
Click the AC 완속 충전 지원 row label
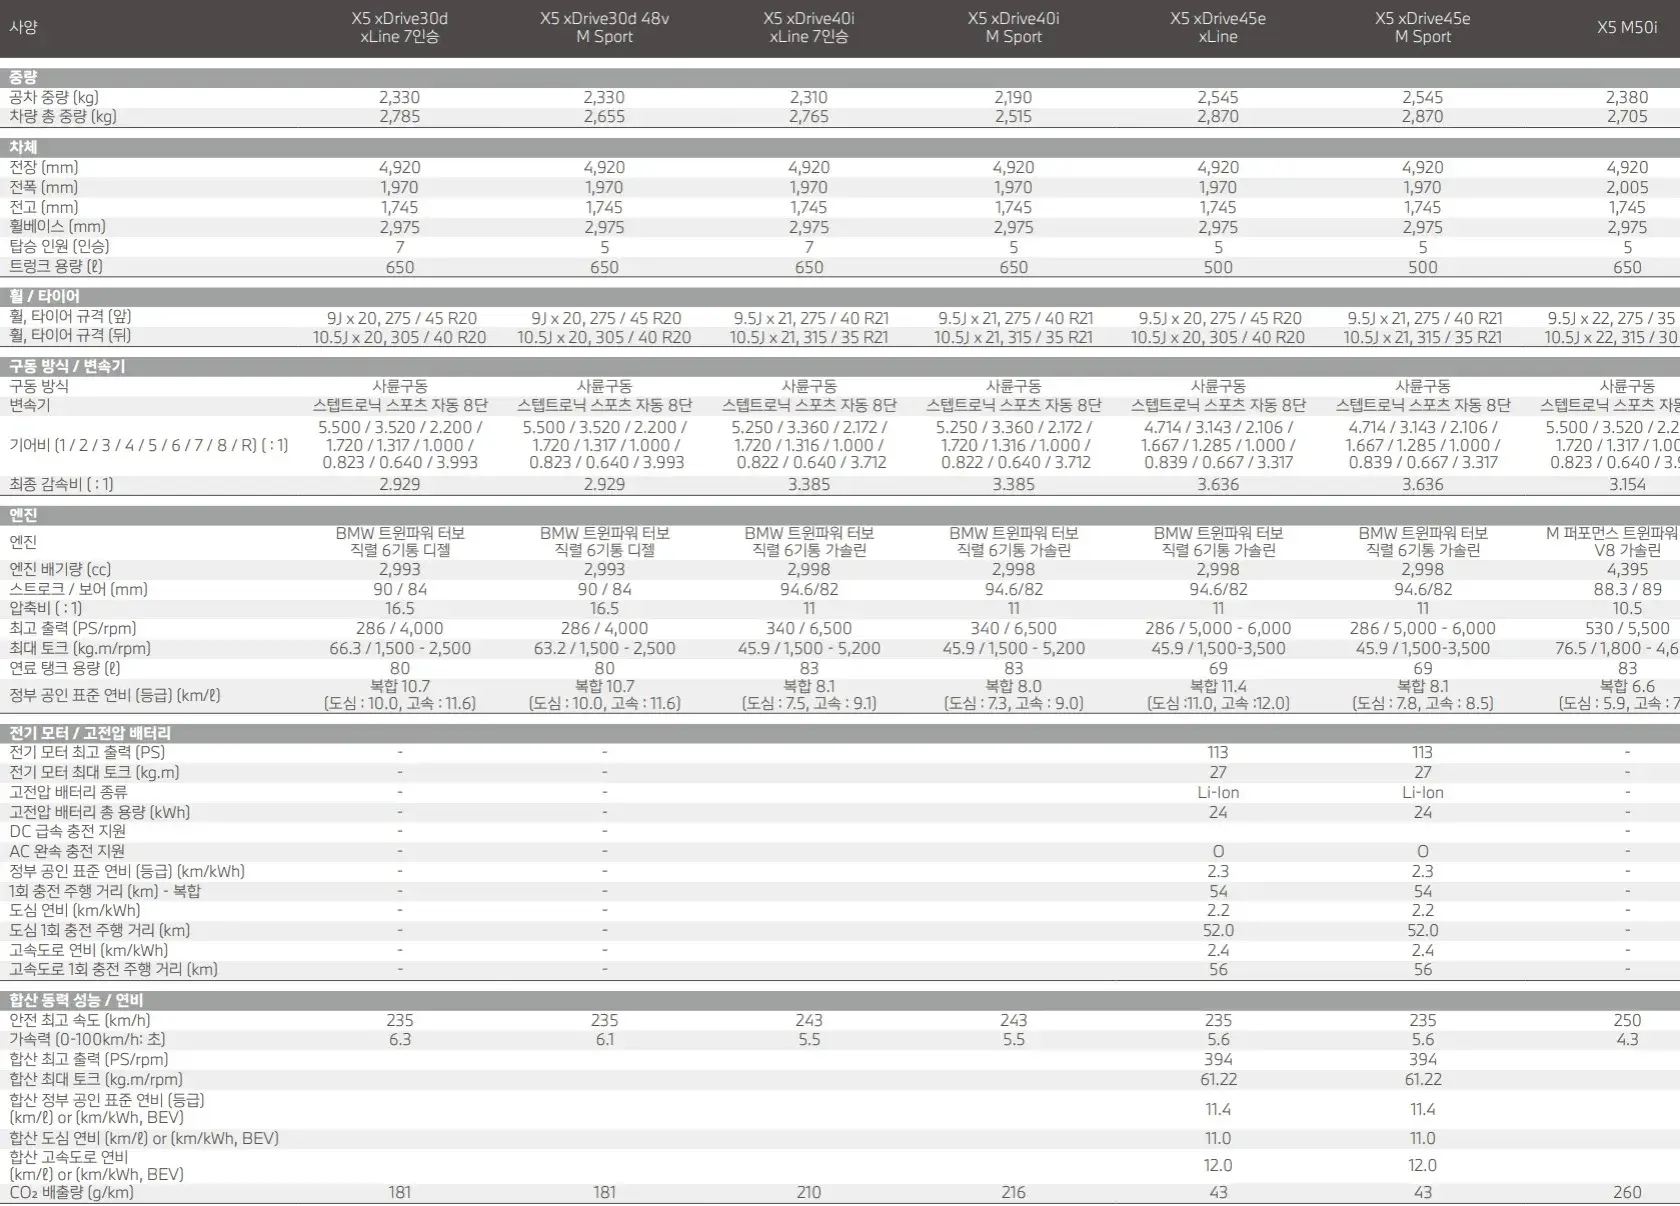click(x=67, y=851)
